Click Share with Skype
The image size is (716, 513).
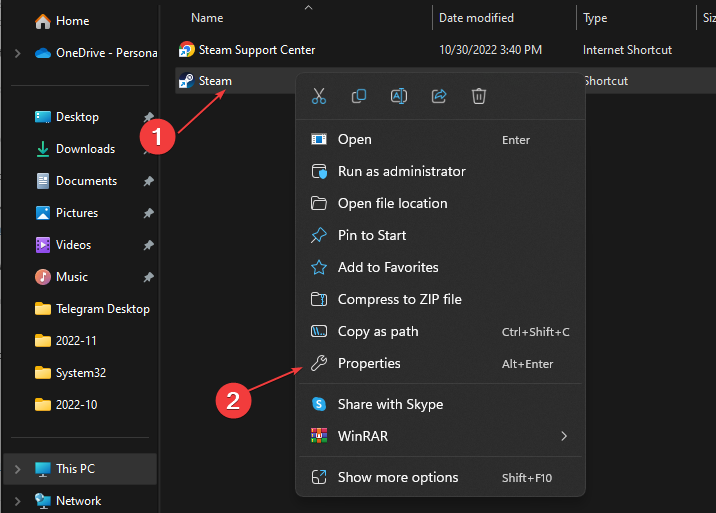pyautogui.click(x=441, y=404)
